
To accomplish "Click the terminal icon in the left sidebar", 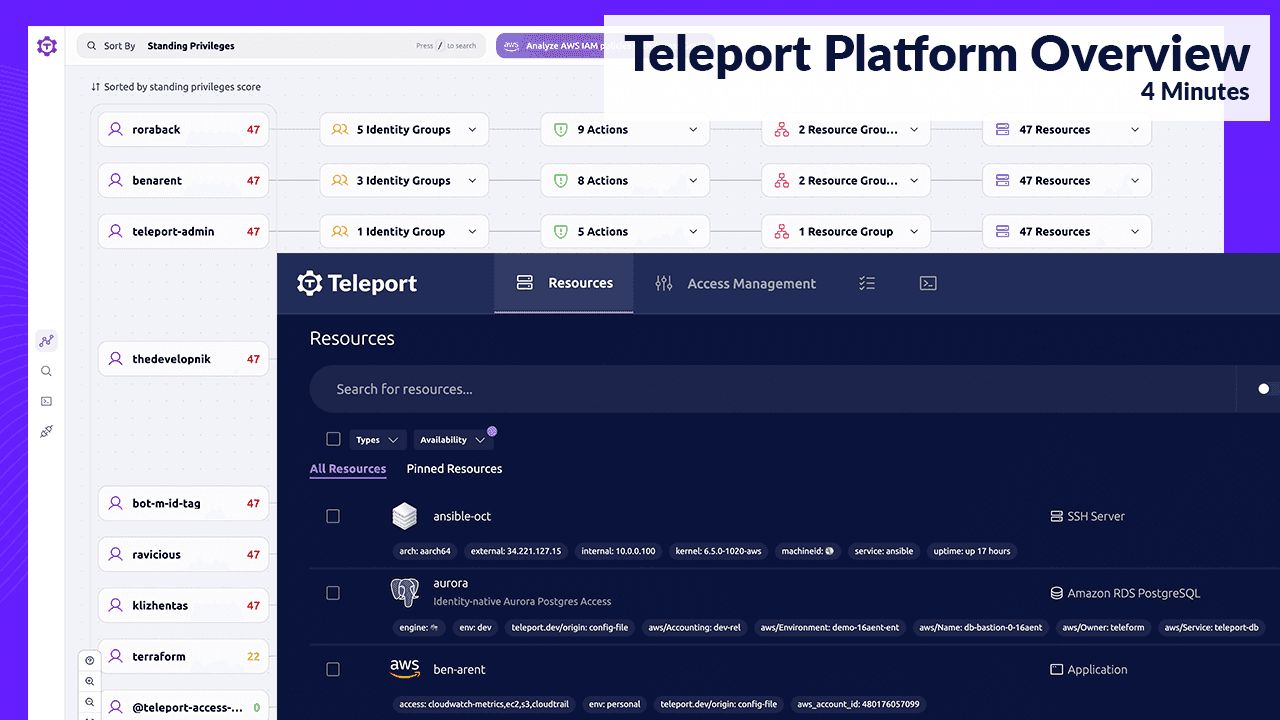I will (x=46, y=401).
